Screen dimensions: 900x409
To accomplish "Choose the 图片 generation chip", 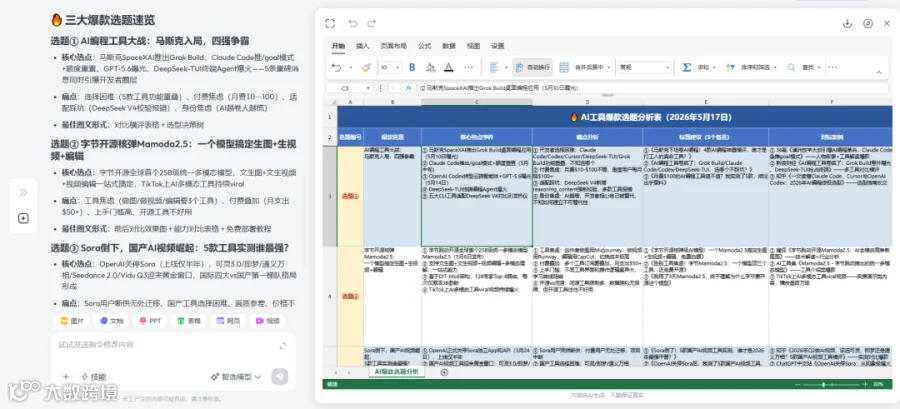I will 73,321.
